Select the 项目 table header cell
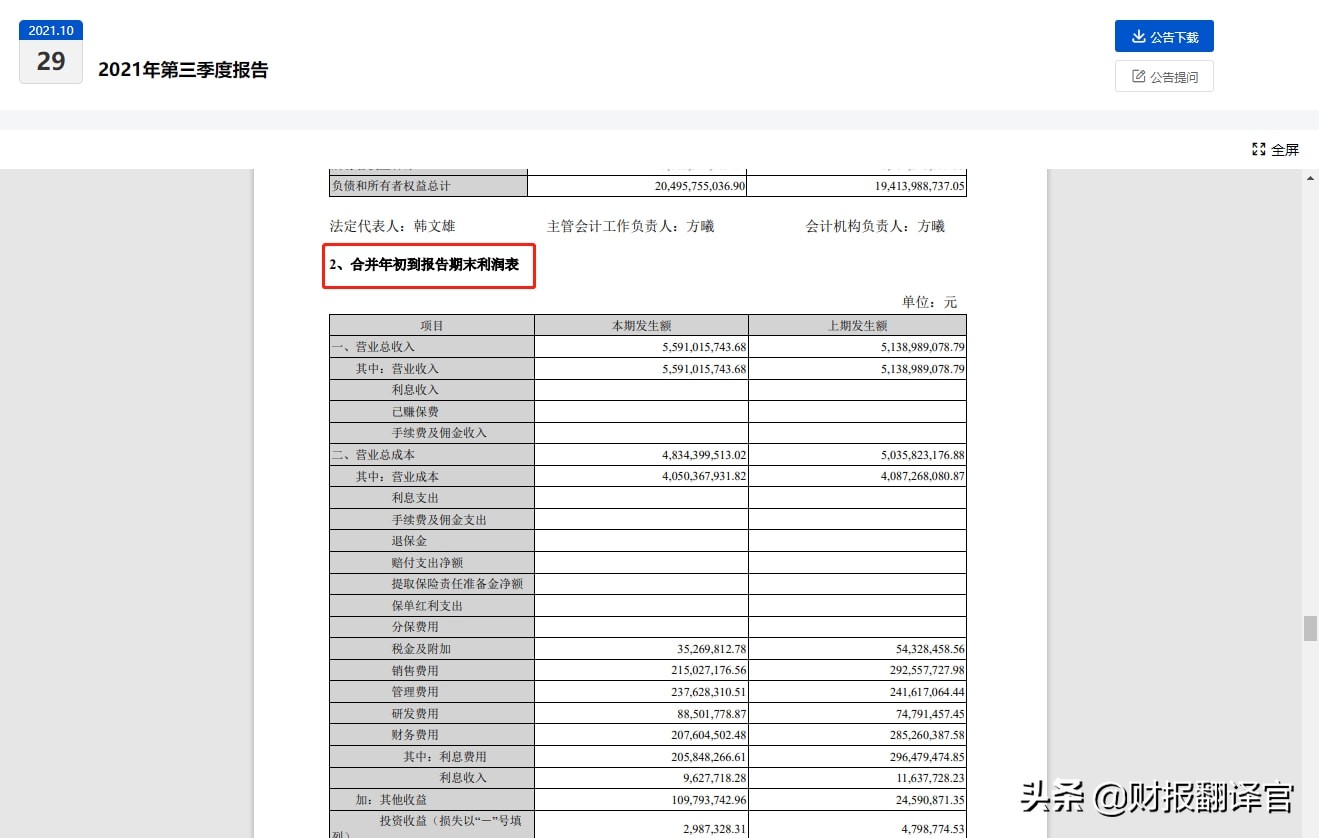The height and width of the screenshot is (838, 1319). click(x=430, y=324)
